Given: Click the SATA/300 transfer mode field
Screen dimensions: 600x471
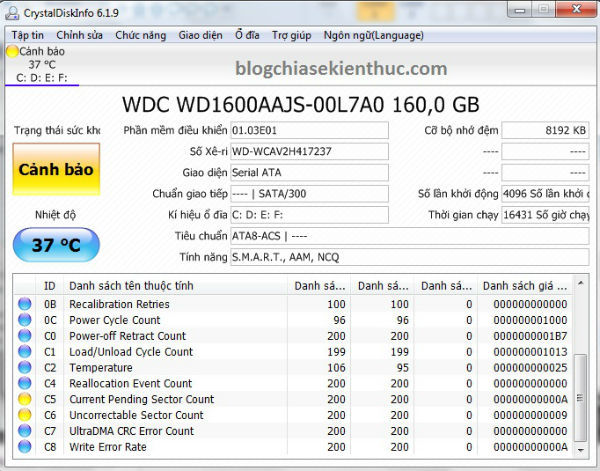Looking at the screenshot, I should click(309, 194).
